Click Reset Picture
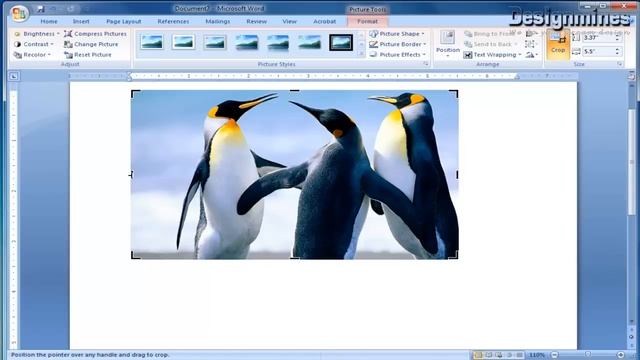The width and height of the screenshot is (640, 360). coord(88,54)
